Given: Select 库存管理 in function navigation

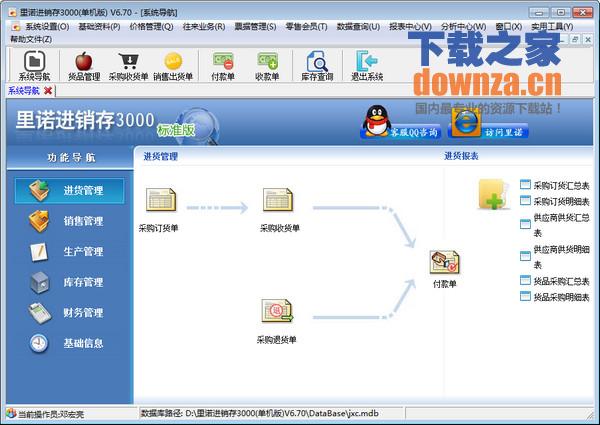Looking at the screenshot, I should pos(69,282).
